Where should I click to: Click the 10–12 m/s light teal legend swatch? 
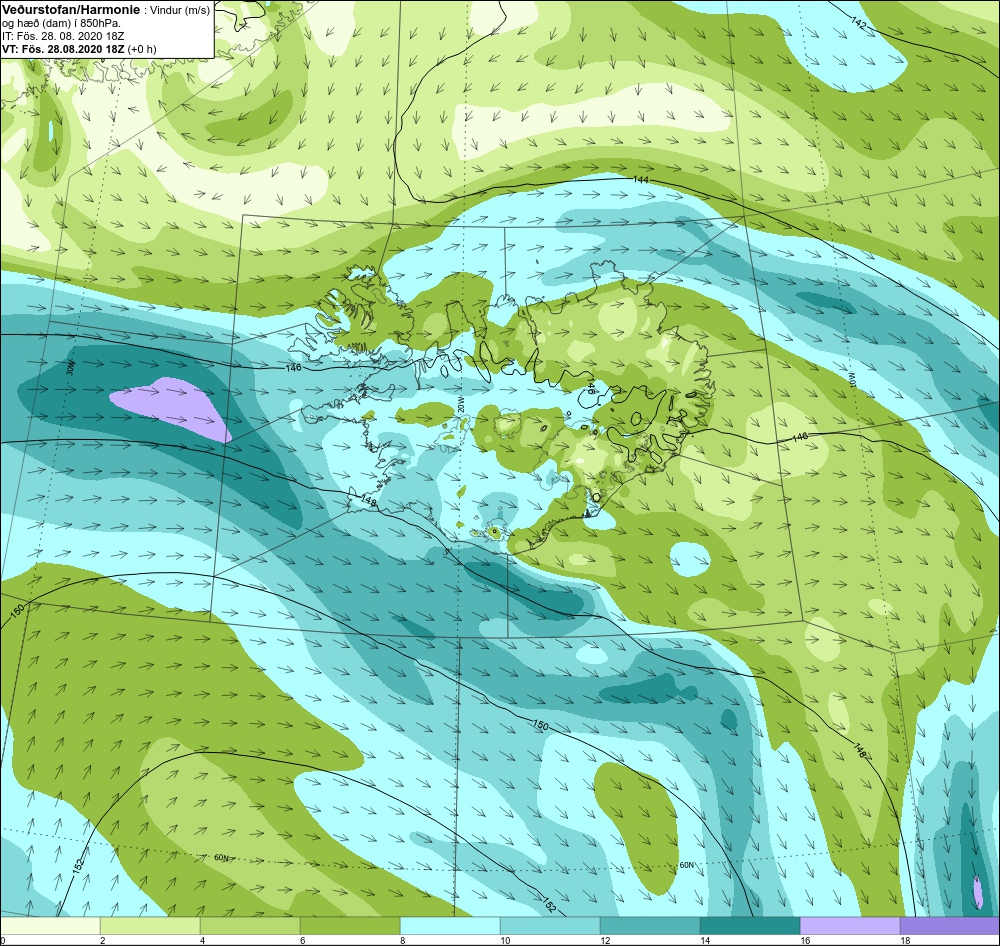click(550, 925)
